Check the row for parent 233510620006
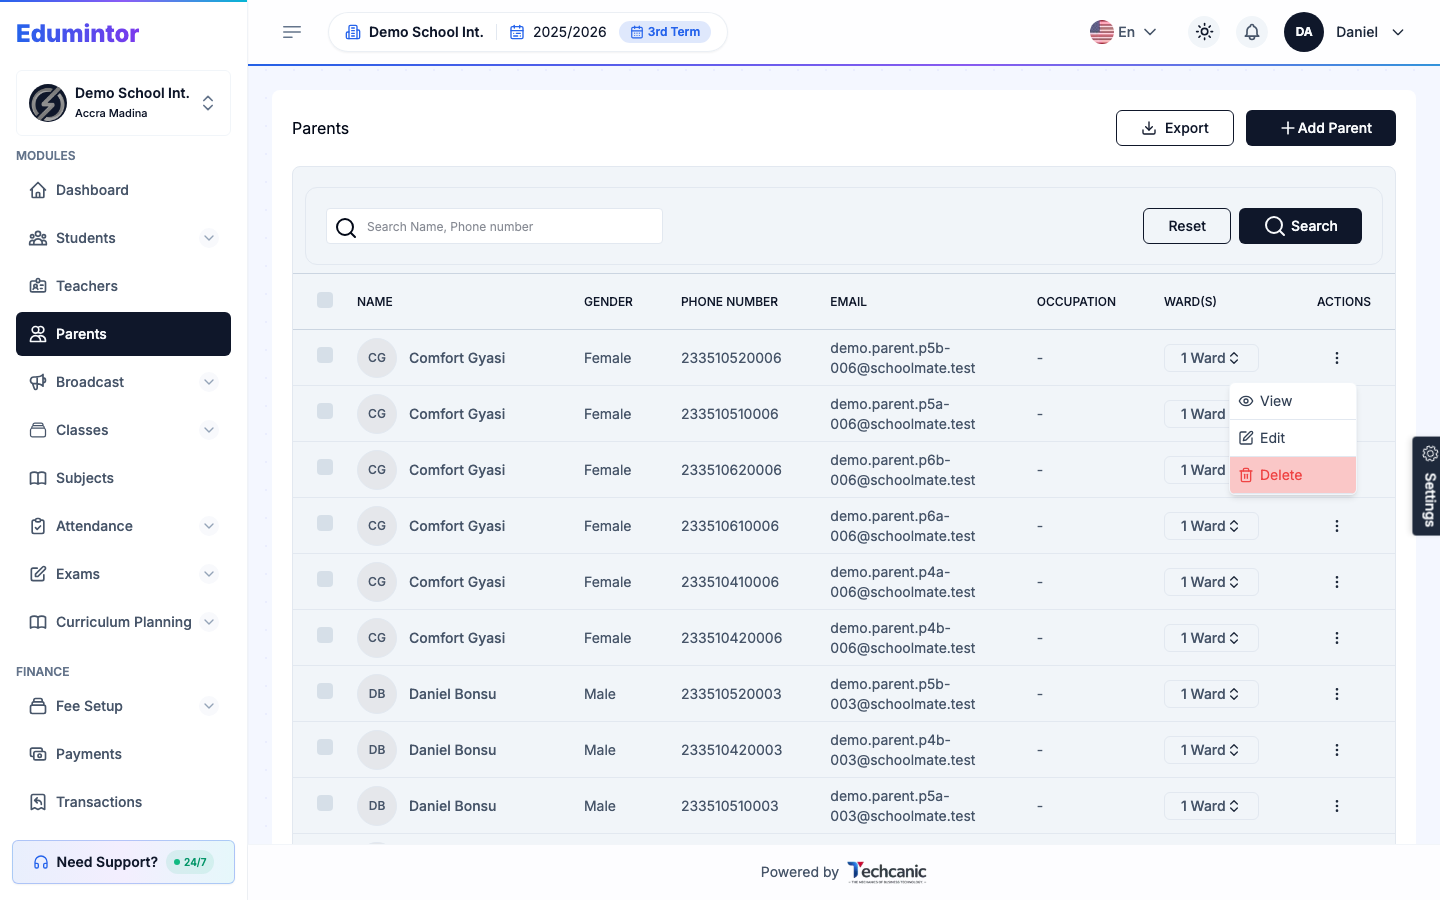This screenshot has height=900, width=1440. point(325,467)
